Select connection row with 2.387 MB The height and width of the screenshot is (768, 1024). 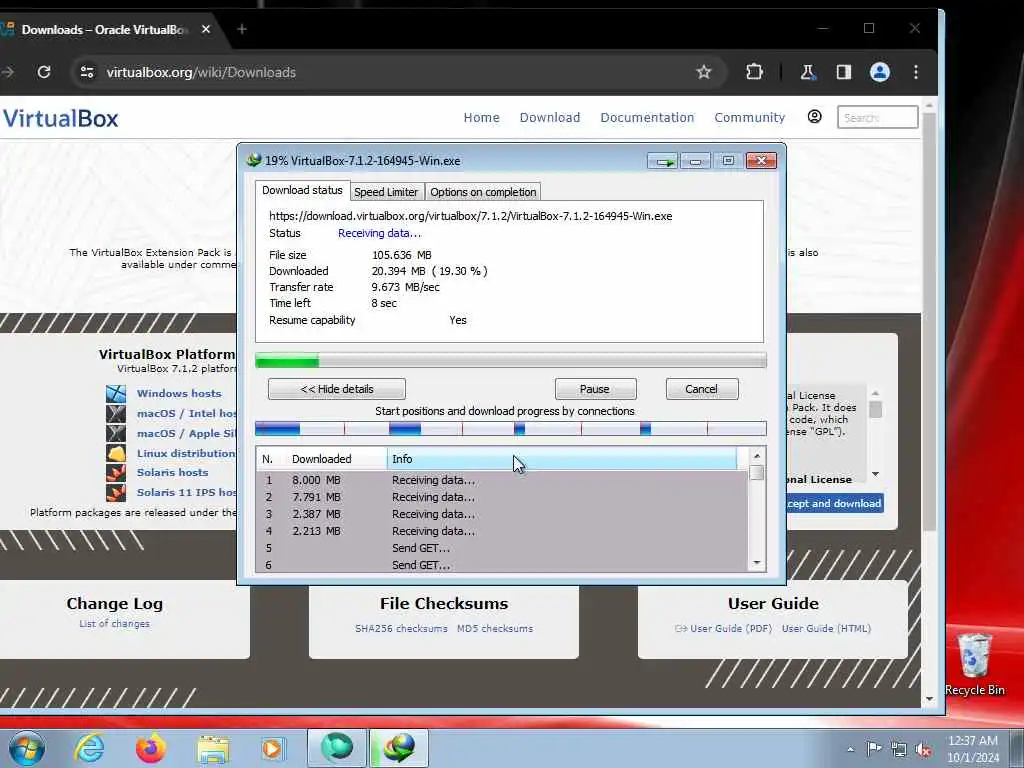pyautogui.click(x=502, y=514)
